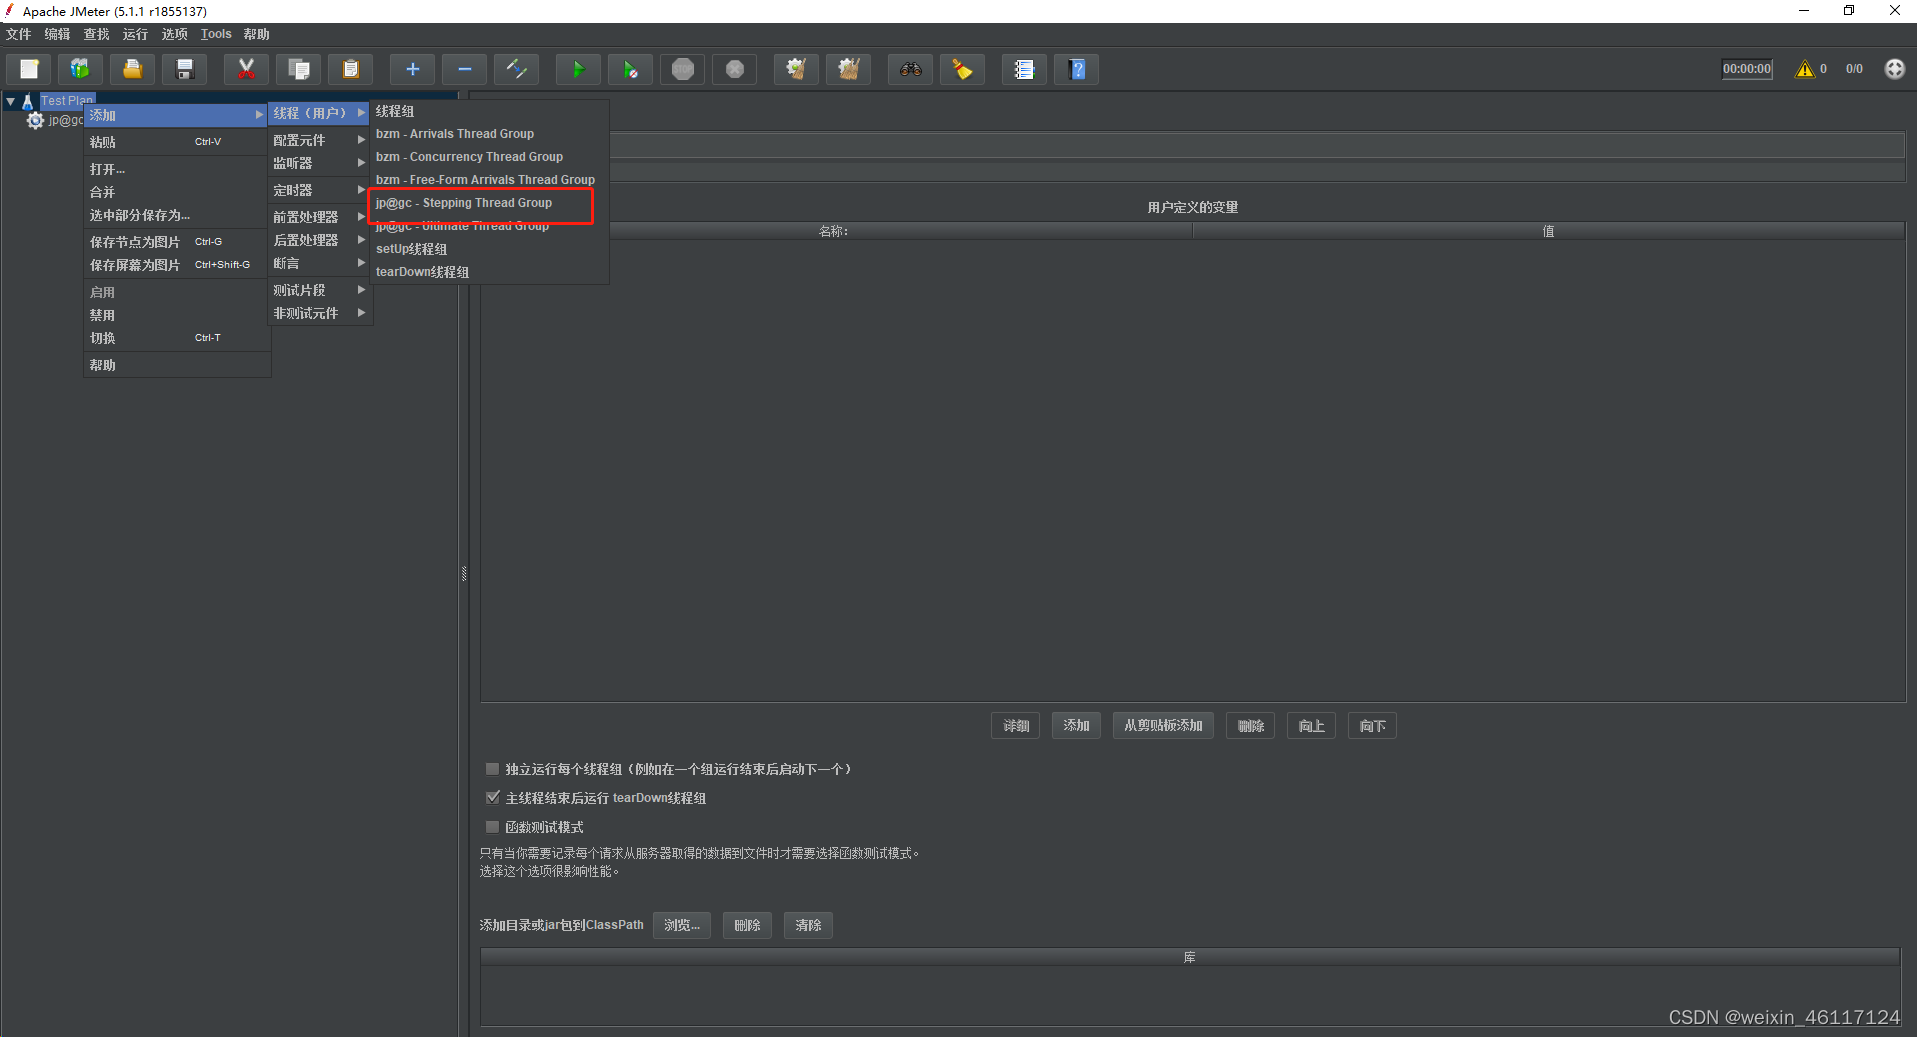Expand the 断言 submenu
Screen dimensions: 1917x1037
[319, 263]
